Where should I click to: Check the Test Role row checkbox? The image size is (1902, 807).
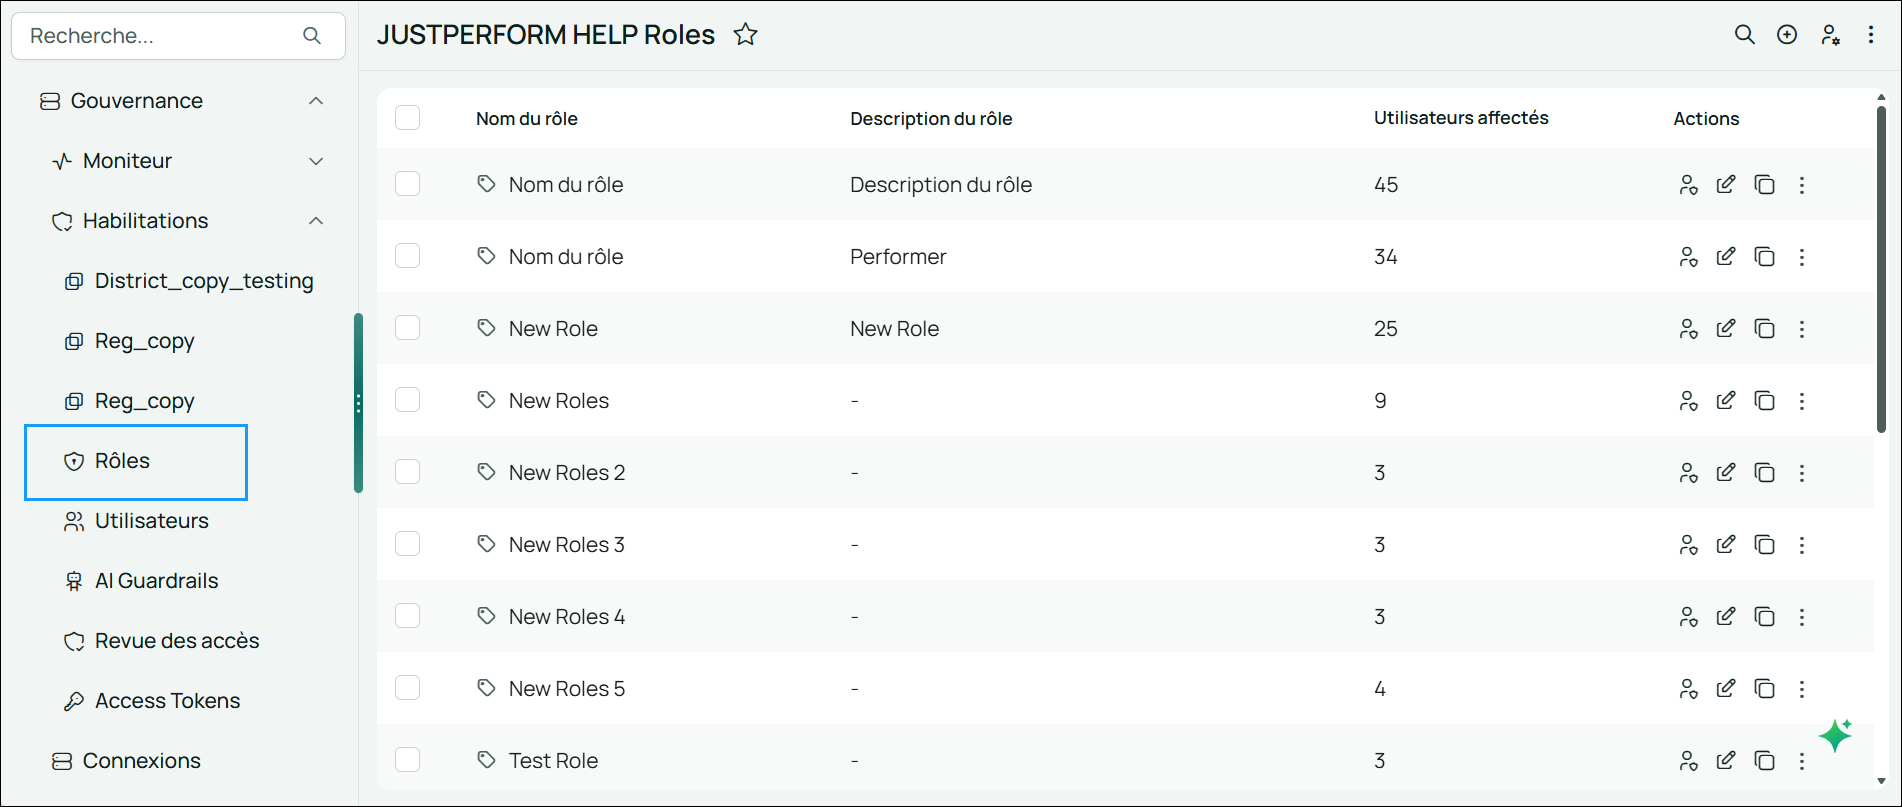click(407, 760)
